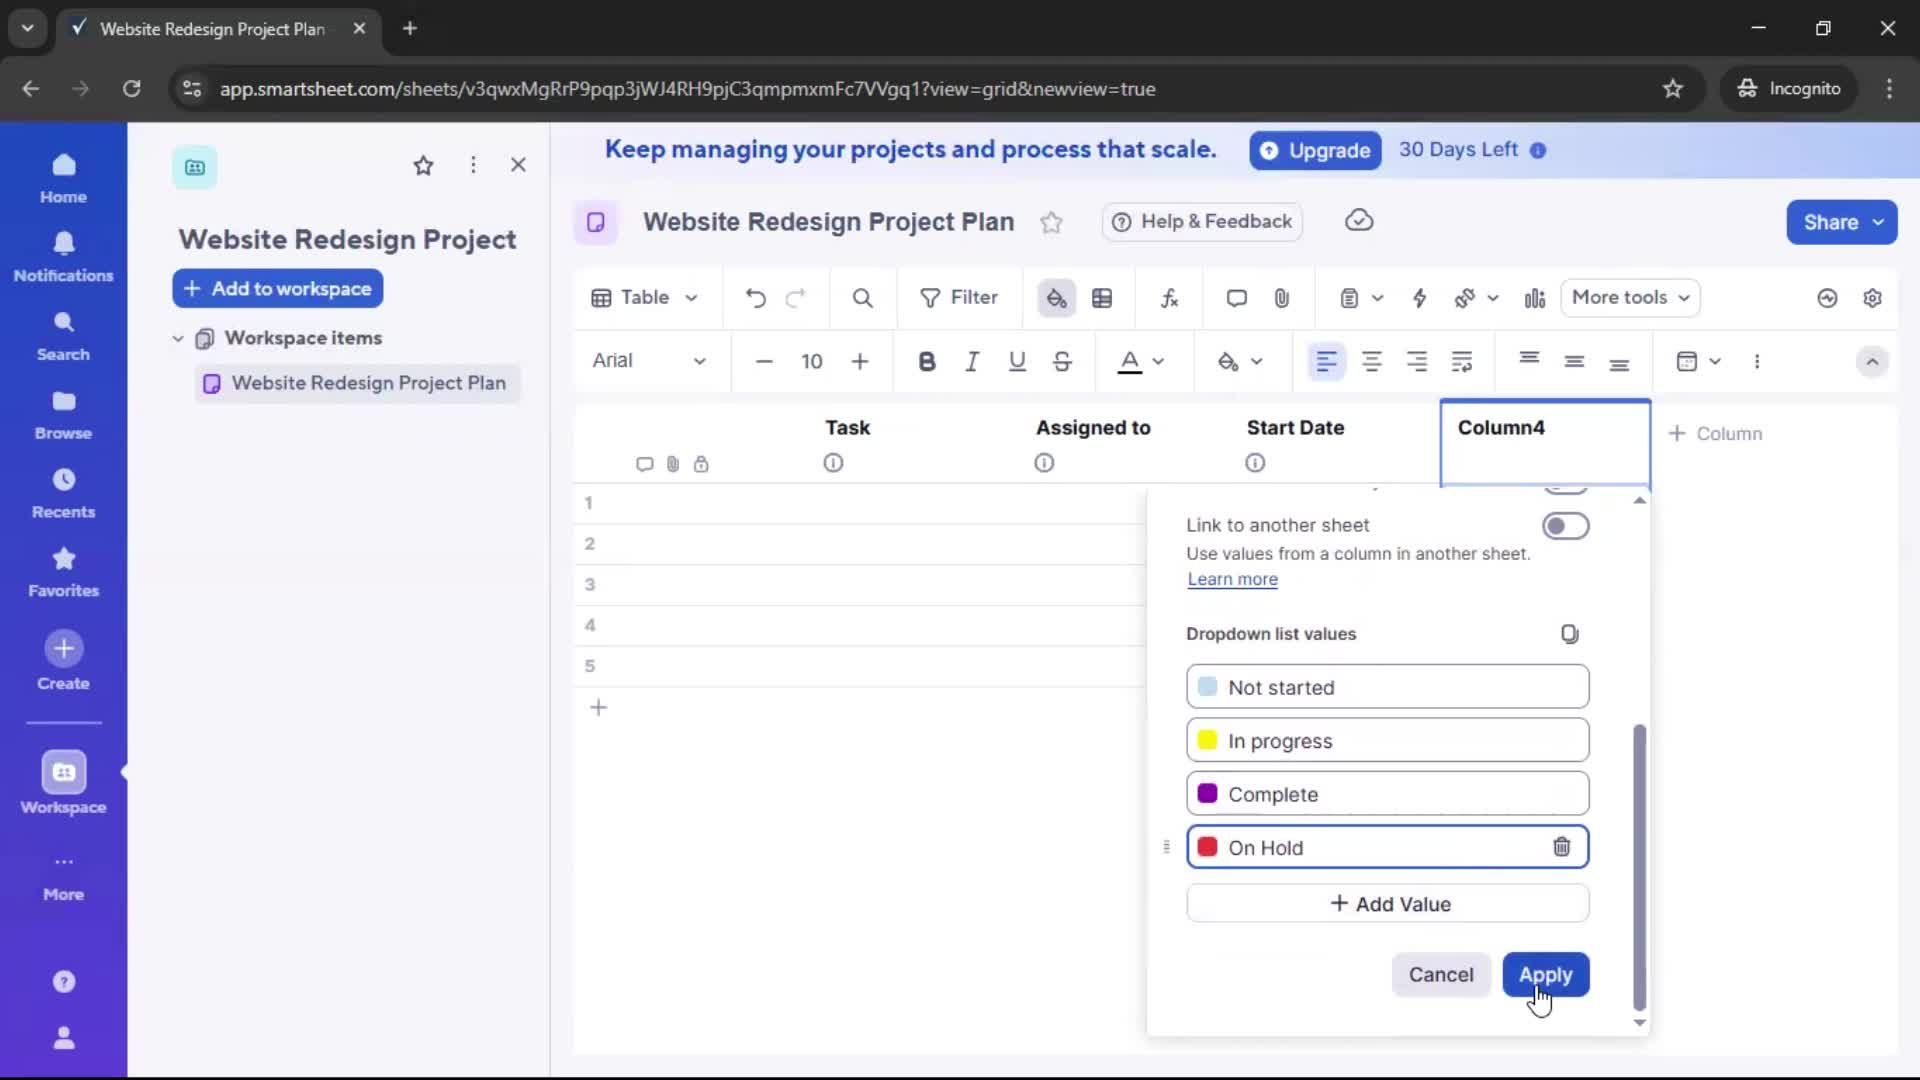Select the cell fill color tool

tap(1057, 298)
